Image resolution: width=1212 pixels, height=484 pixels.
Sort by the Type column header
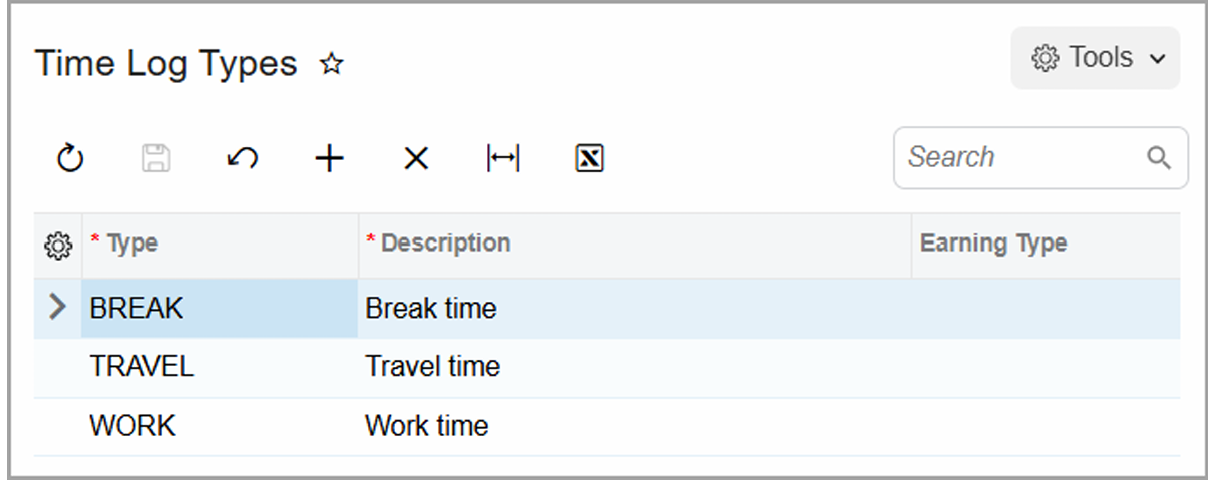132,244
